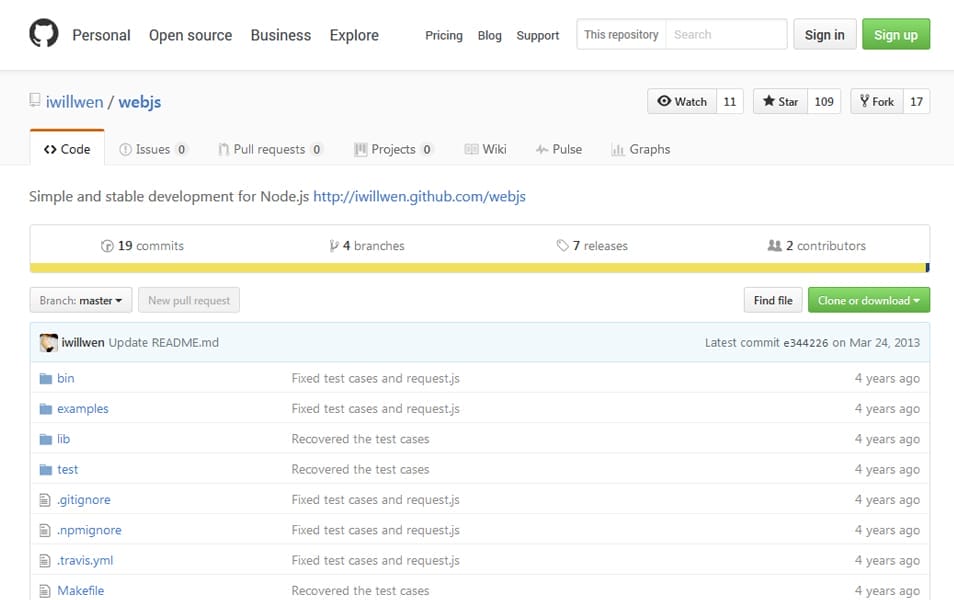
Task: Open the This repository search scope selector
Action: 620,33
